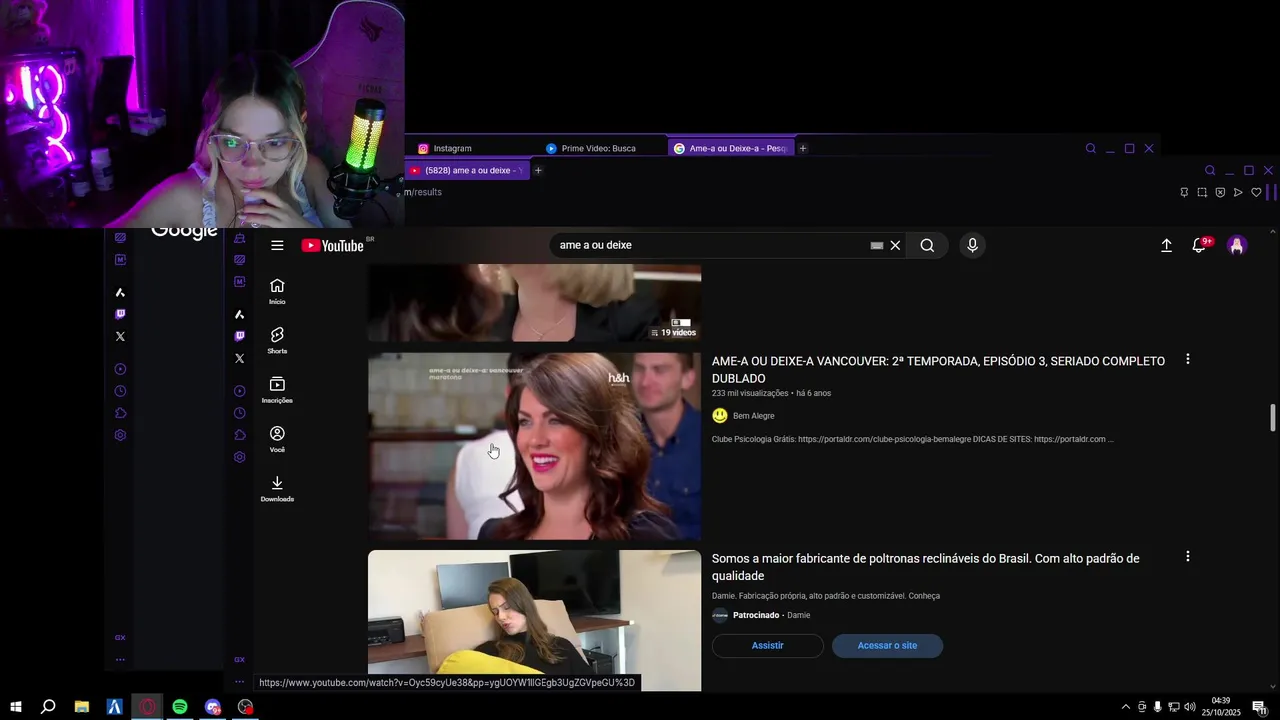Open history clock in the back window sidebar
1280x720 pixels.
tap(120, 391)
